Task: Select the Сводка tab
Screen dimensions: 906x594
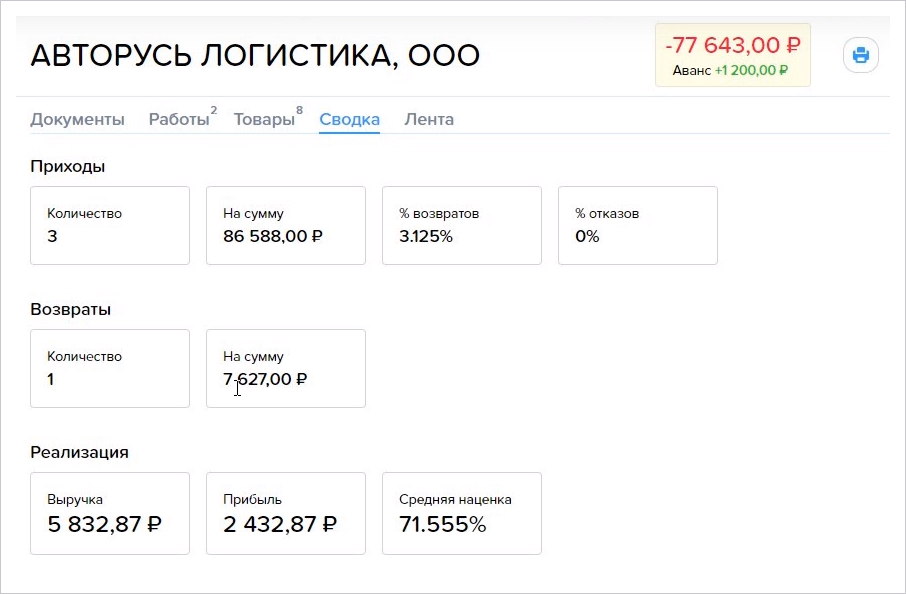Action: (350, 119)
